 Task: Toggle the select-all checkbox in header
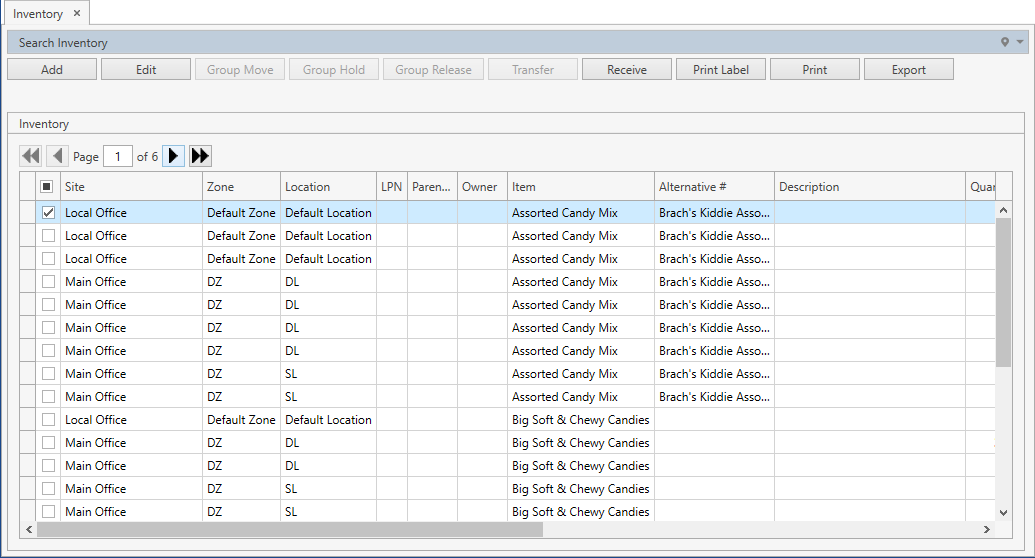coord(47,187)
